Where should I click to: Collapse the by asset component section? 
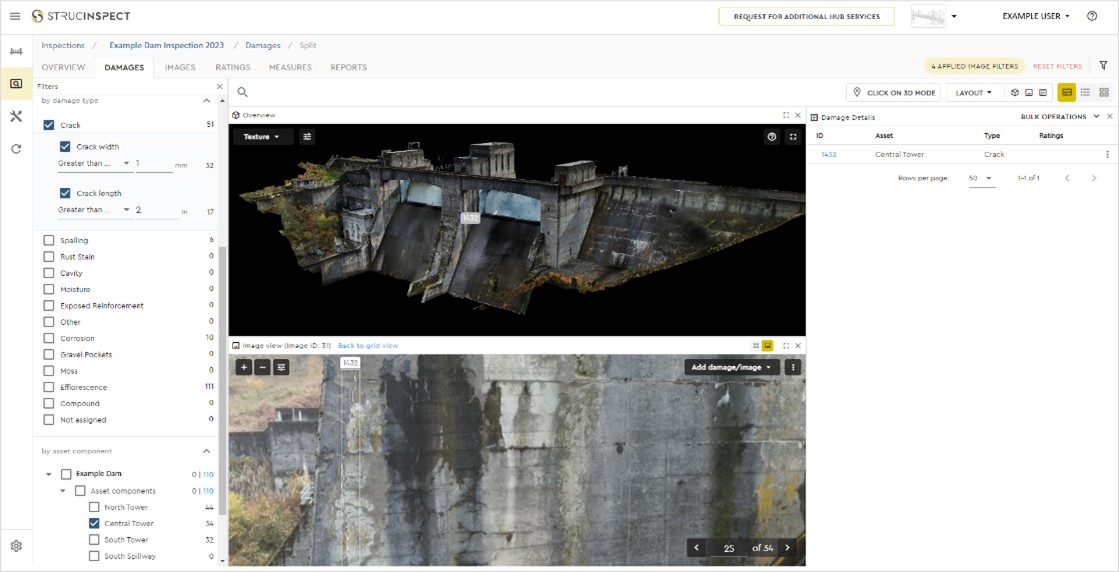206,451
